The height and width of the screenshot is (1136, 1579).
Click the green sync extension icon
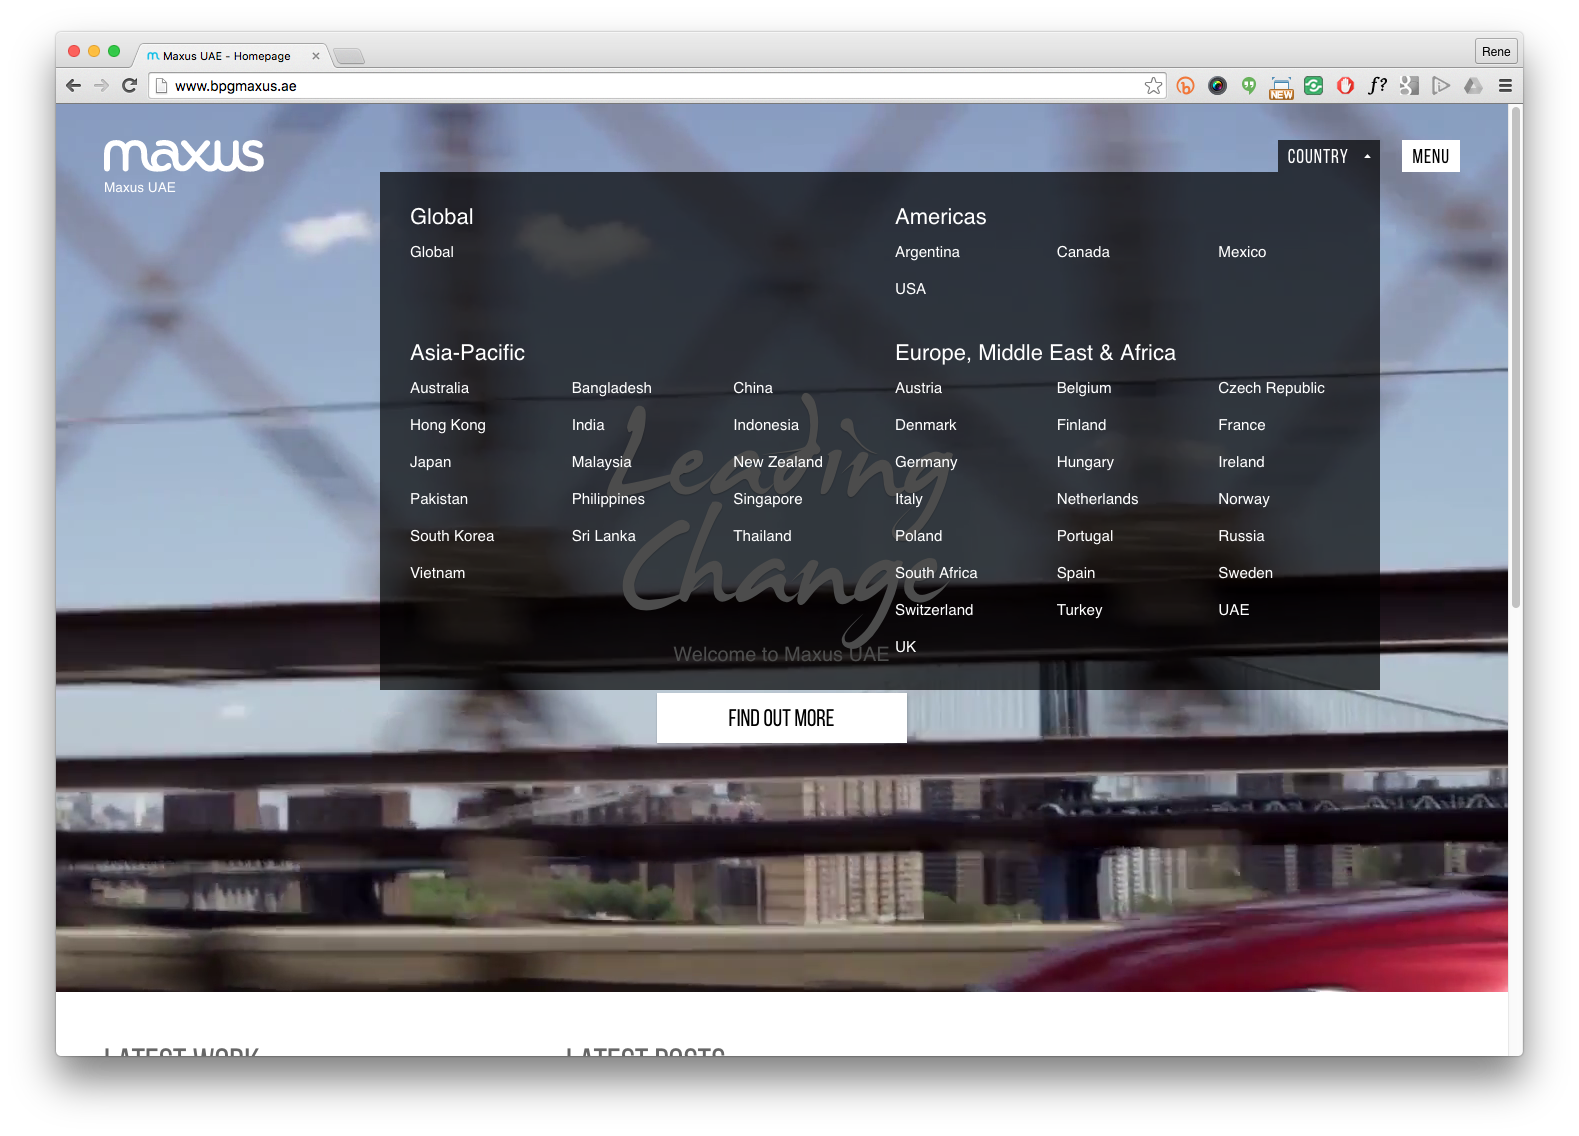(x=1314, y=86)
